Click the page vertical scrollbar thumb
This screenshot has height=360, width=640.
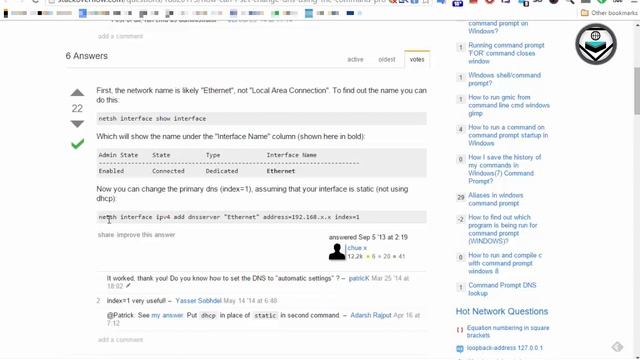click(x=637, y=91)
